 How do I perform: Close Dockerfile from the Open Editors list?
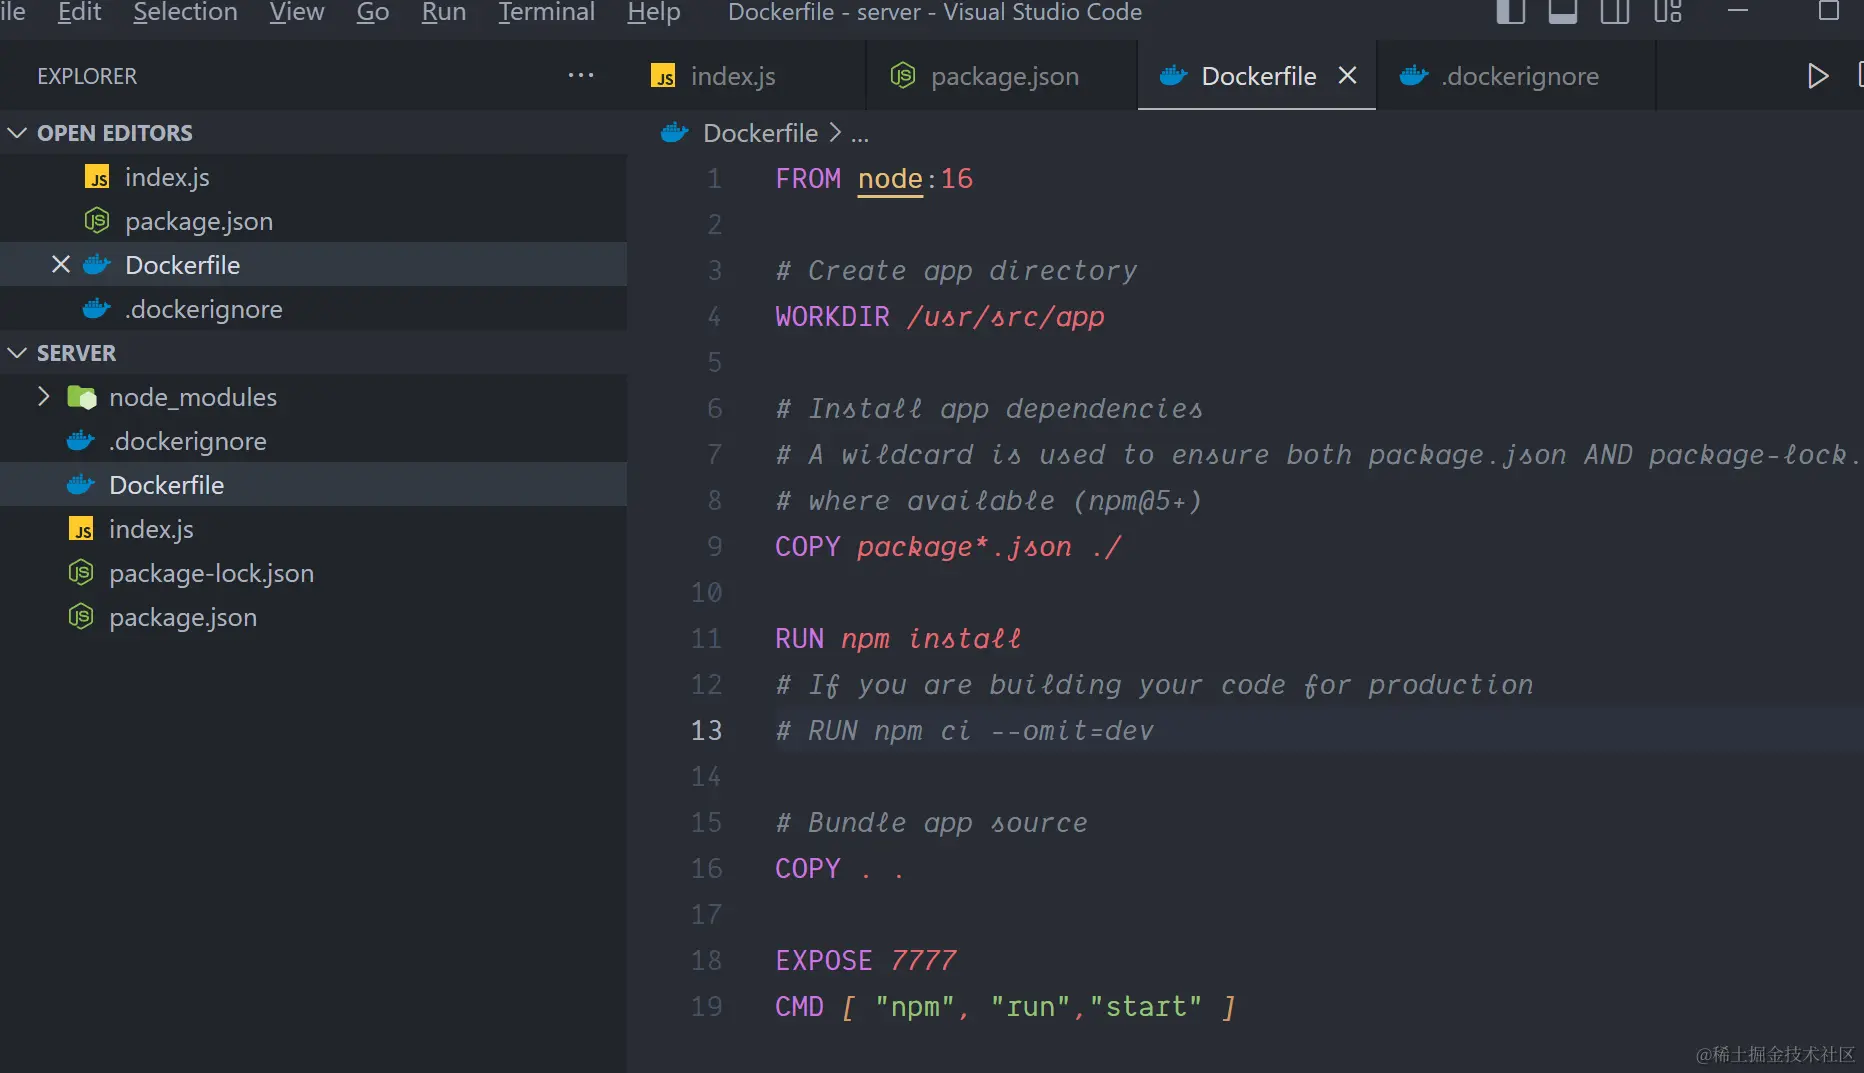click(61, 265)
